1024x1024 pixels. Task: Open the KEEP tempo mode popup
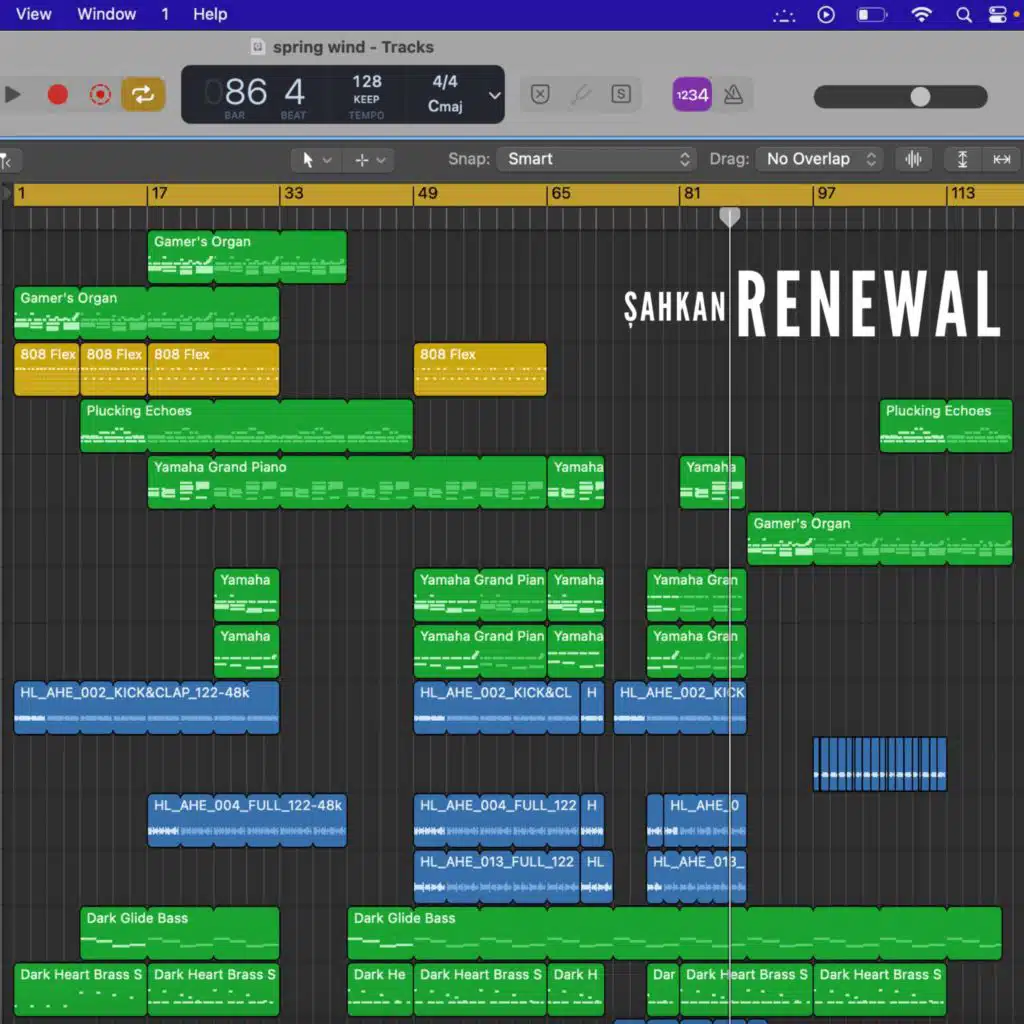click(366, 99)
